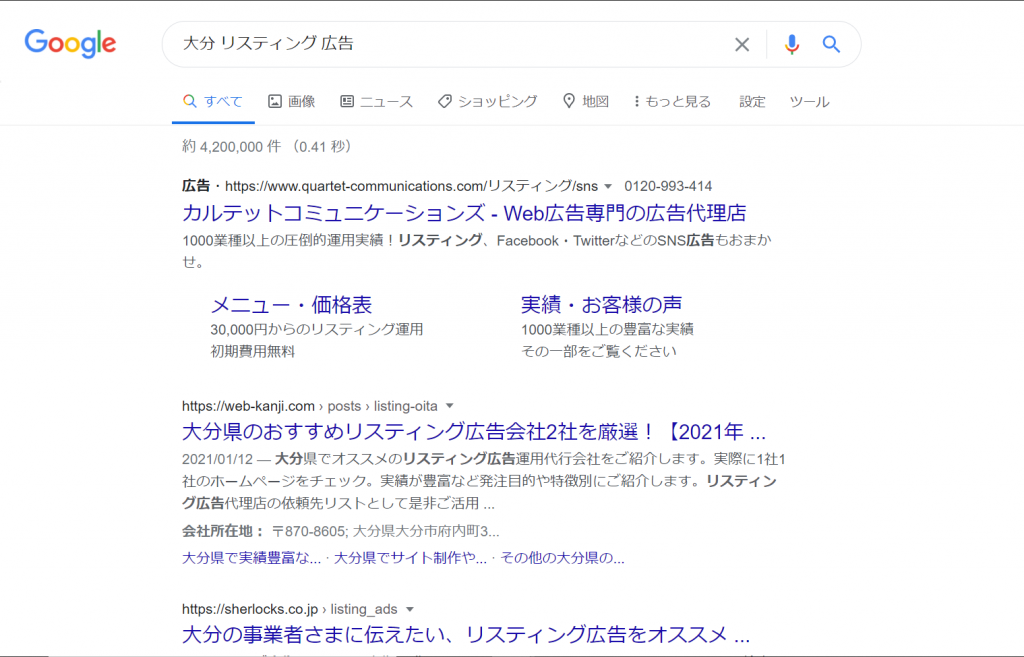
Task: Open dropdown arrow beside quartet-communications ad URL
Action: (x=608, y=187)
